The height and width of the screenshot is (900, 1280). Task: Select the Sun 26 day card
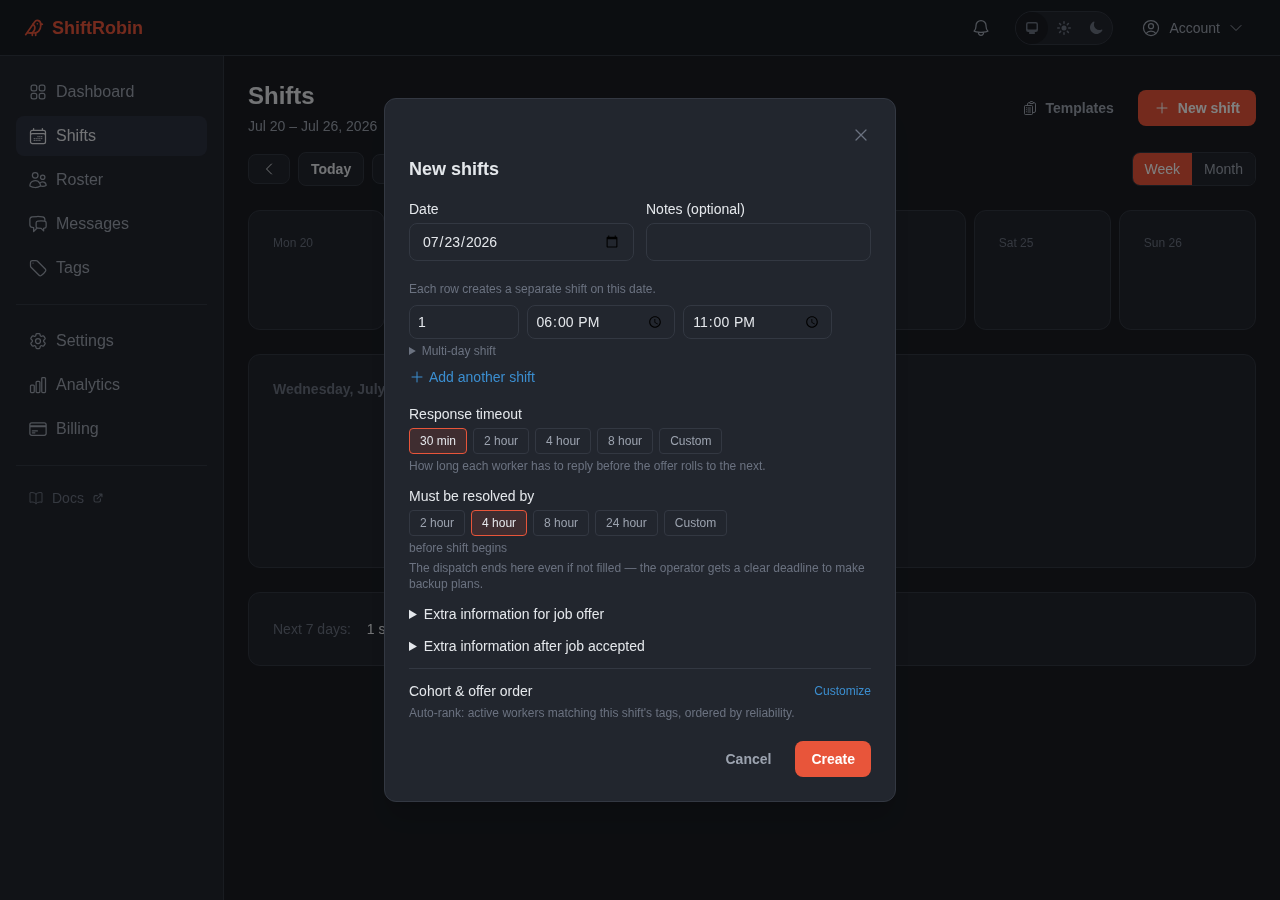1187,270
